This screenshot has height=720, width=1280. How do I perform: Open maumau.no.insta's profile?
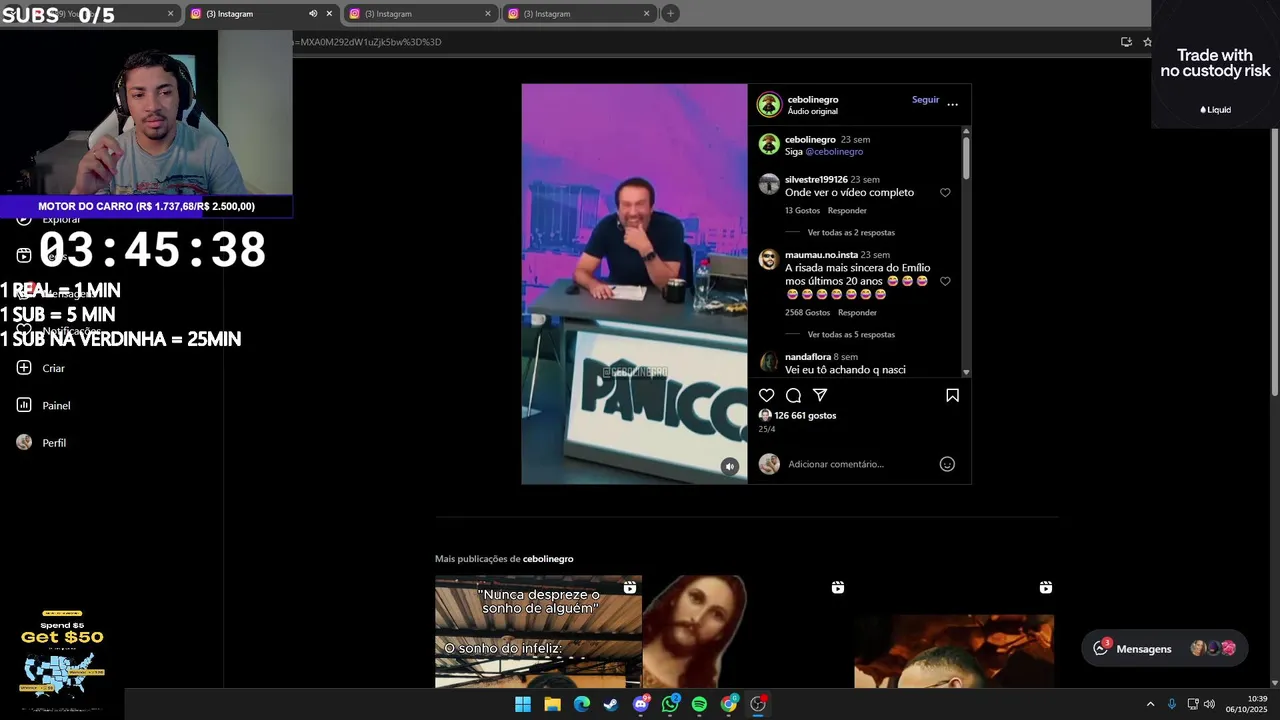point(821,255)
